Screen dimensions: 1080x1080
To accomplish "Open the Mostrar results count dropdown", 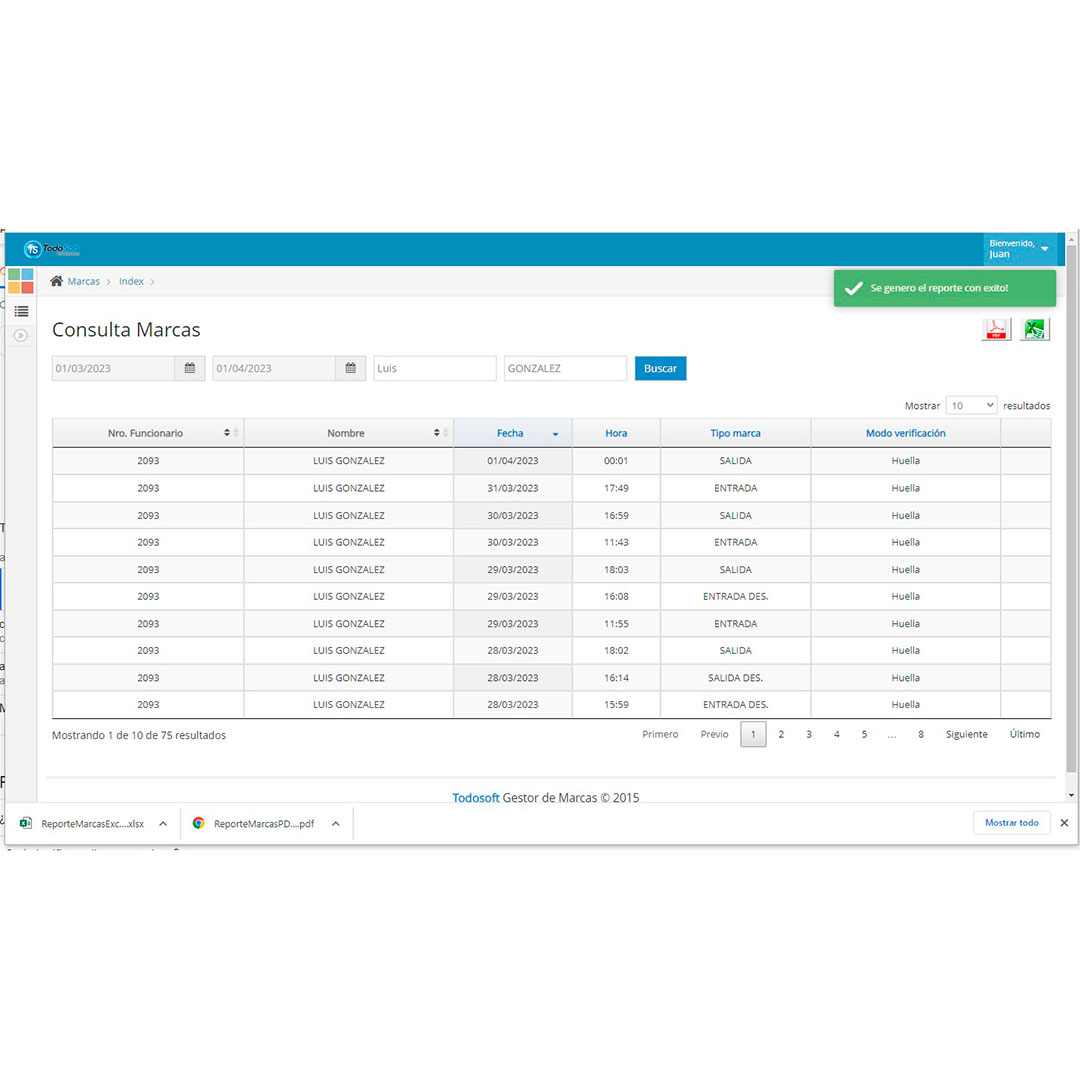I will point(971,406).
